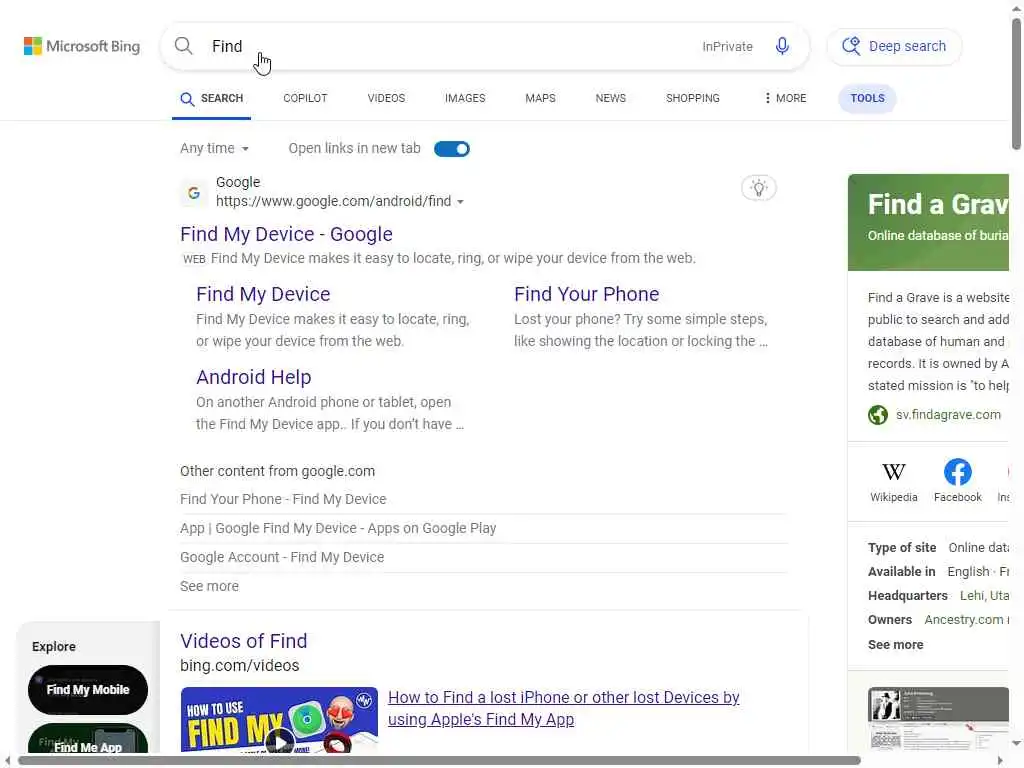Switch to the Shopping tab
The width and height of the screenshot is (1024, 768).
(693, 98)
